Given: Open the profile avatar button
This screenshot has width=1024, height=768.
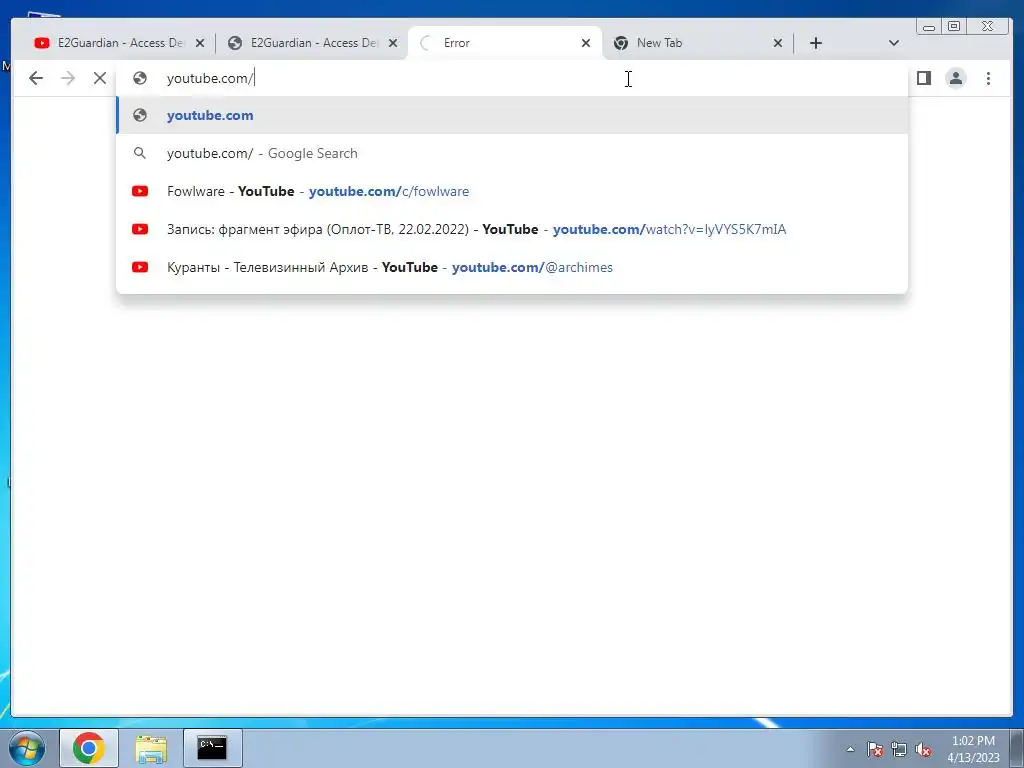Looking at the screenshot, I should click(955, 78).
